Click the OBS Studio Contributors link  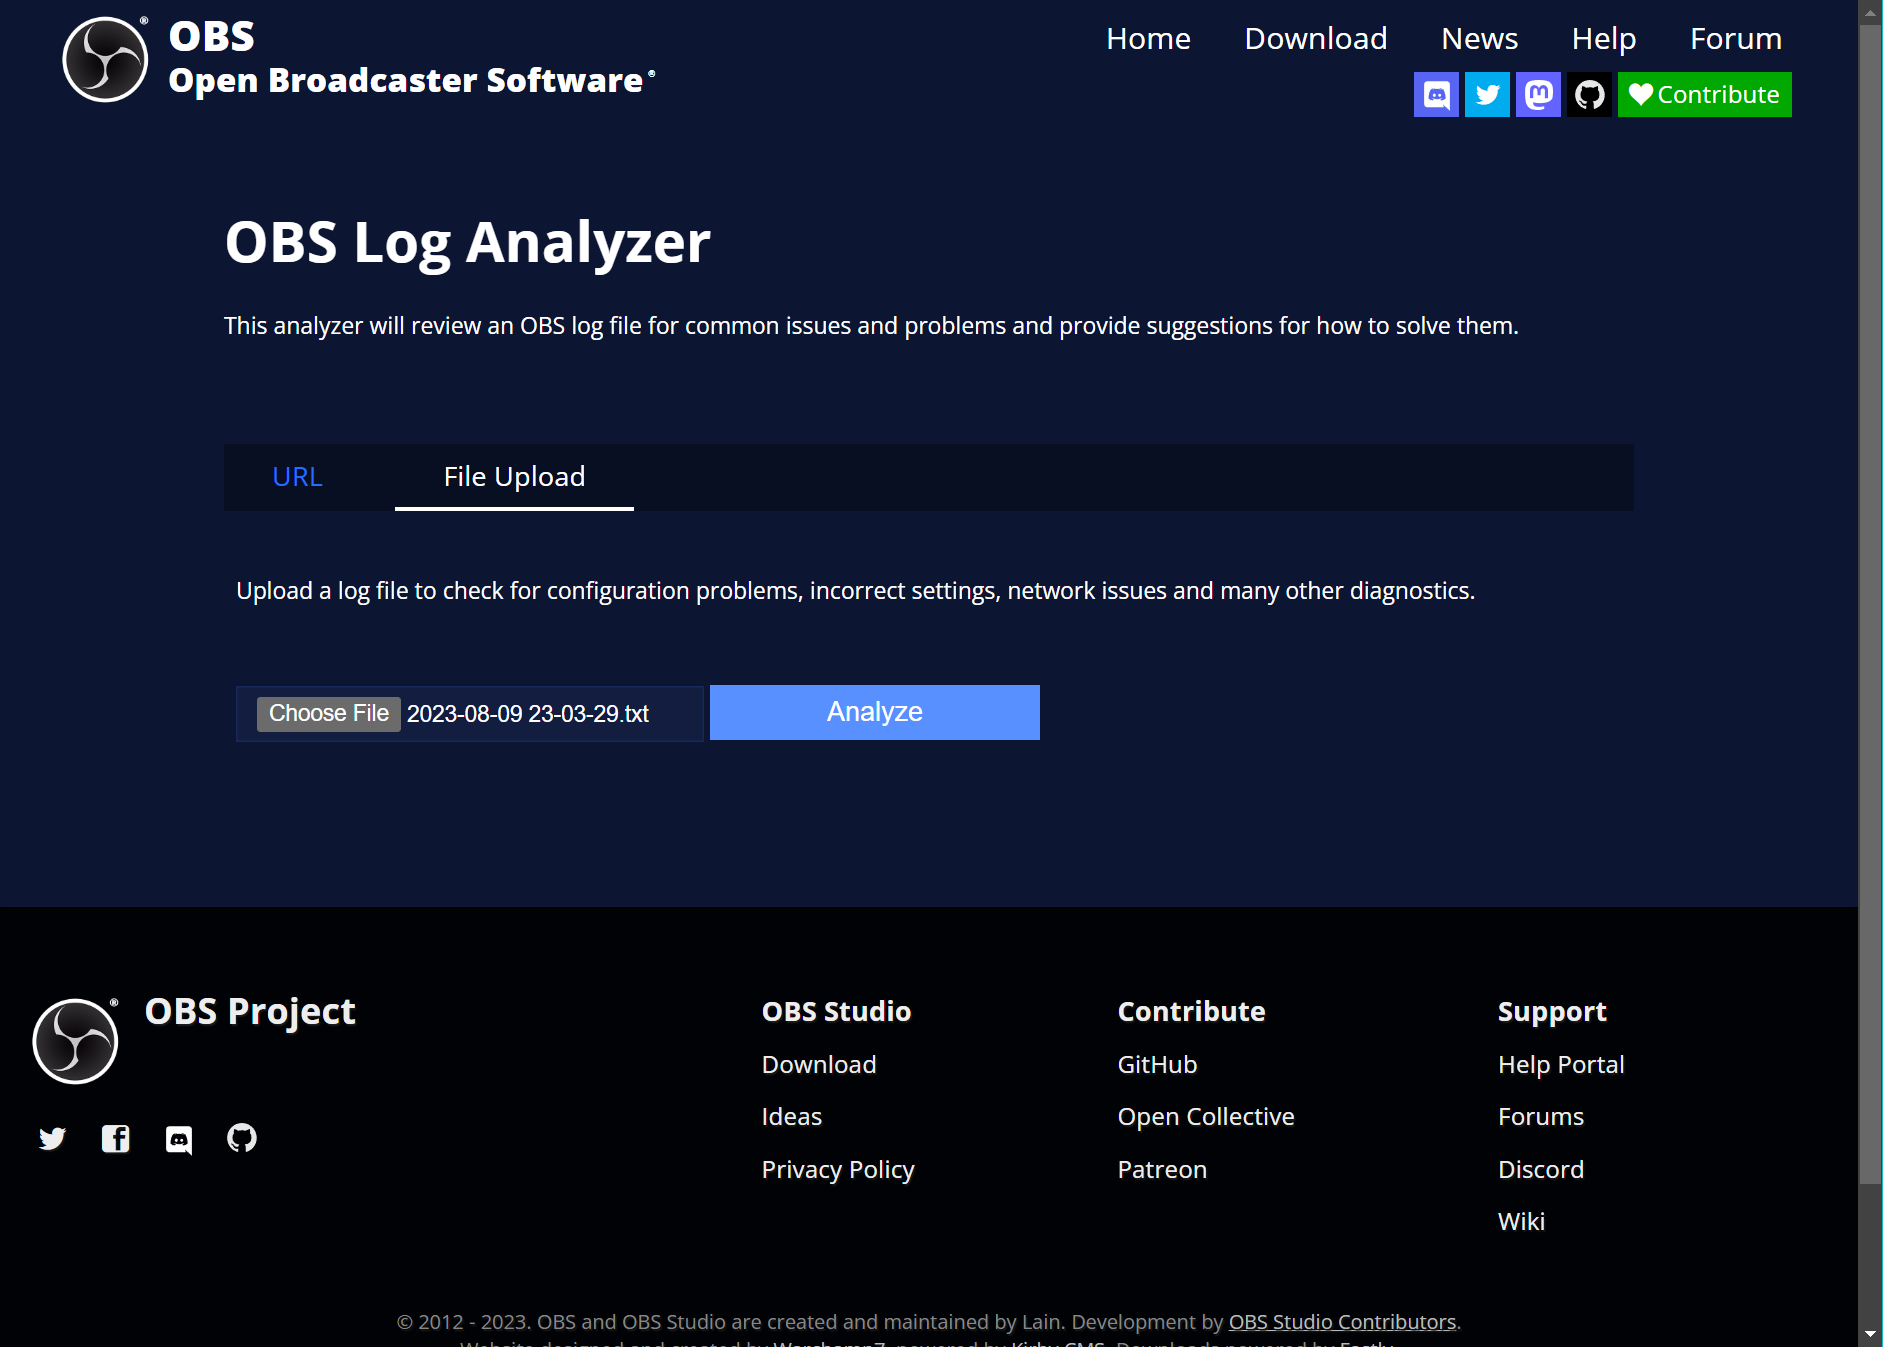tap(1341, 1321)
